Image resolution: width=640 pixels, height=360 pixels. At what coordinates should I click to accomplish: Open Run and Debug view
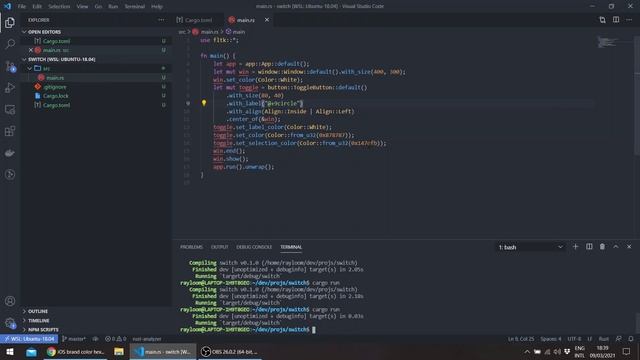10,88
